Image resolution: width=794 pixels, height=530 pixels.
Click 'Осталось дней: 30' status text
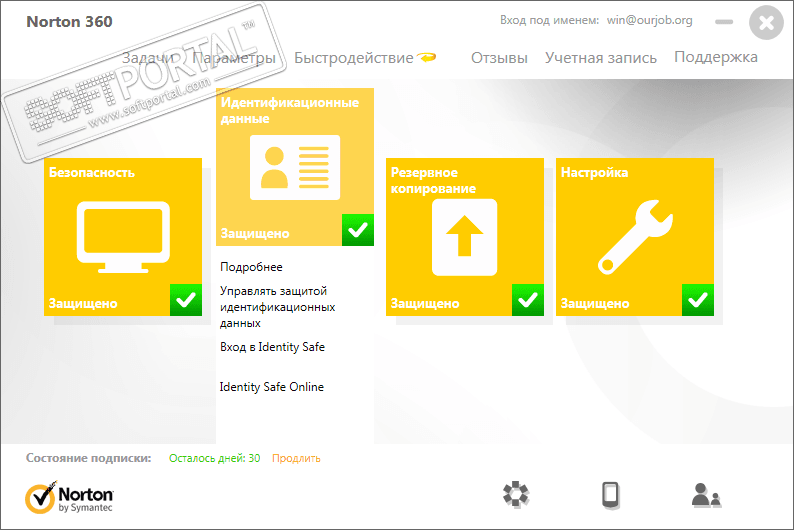pos(214,458)
